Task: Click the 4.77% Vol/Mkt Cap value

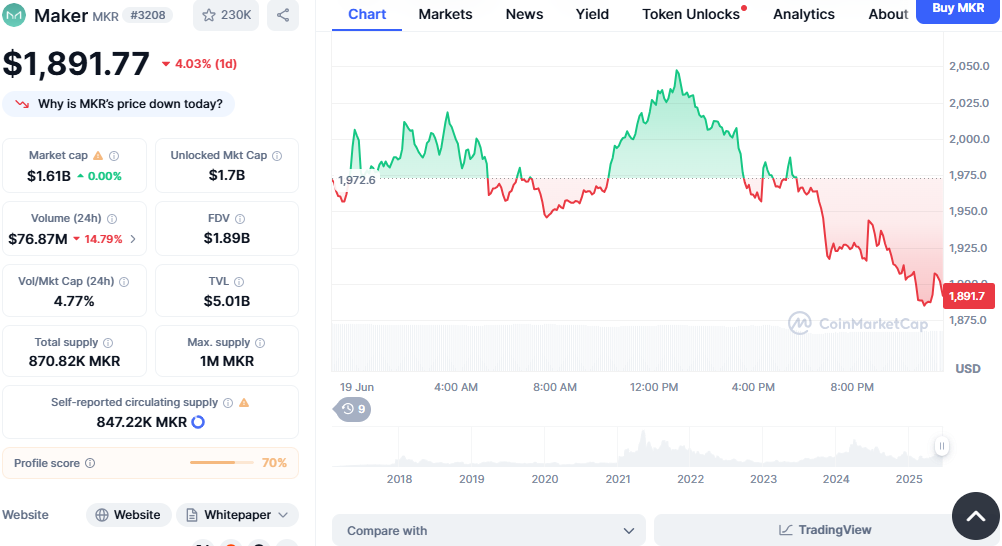Action: (74, 301)
